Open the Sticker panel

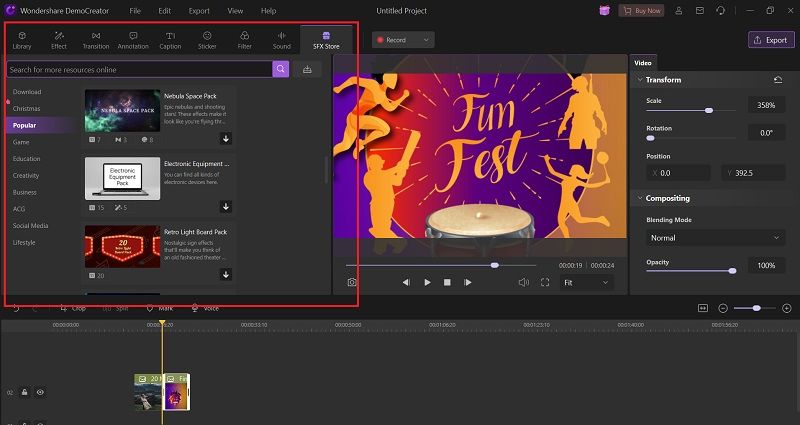click(x=207, y=40)
